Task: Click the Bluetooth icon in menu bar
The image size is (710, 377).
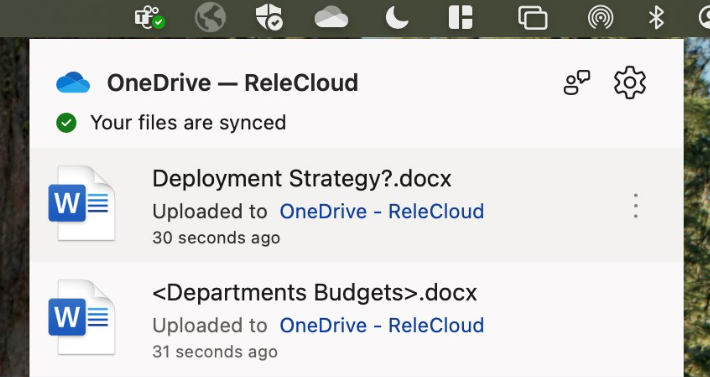Action: tap(656, 19)
